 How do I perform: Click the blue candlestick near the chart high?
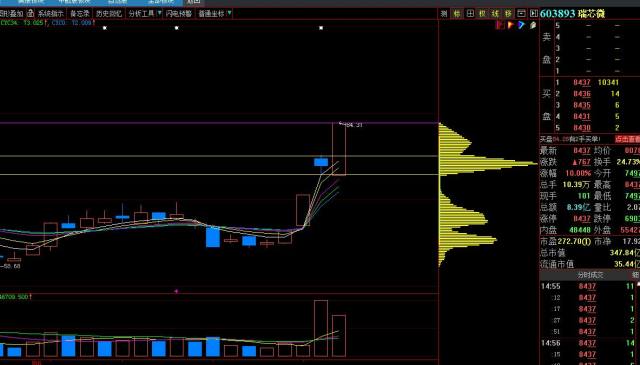[x=321, y=162]
